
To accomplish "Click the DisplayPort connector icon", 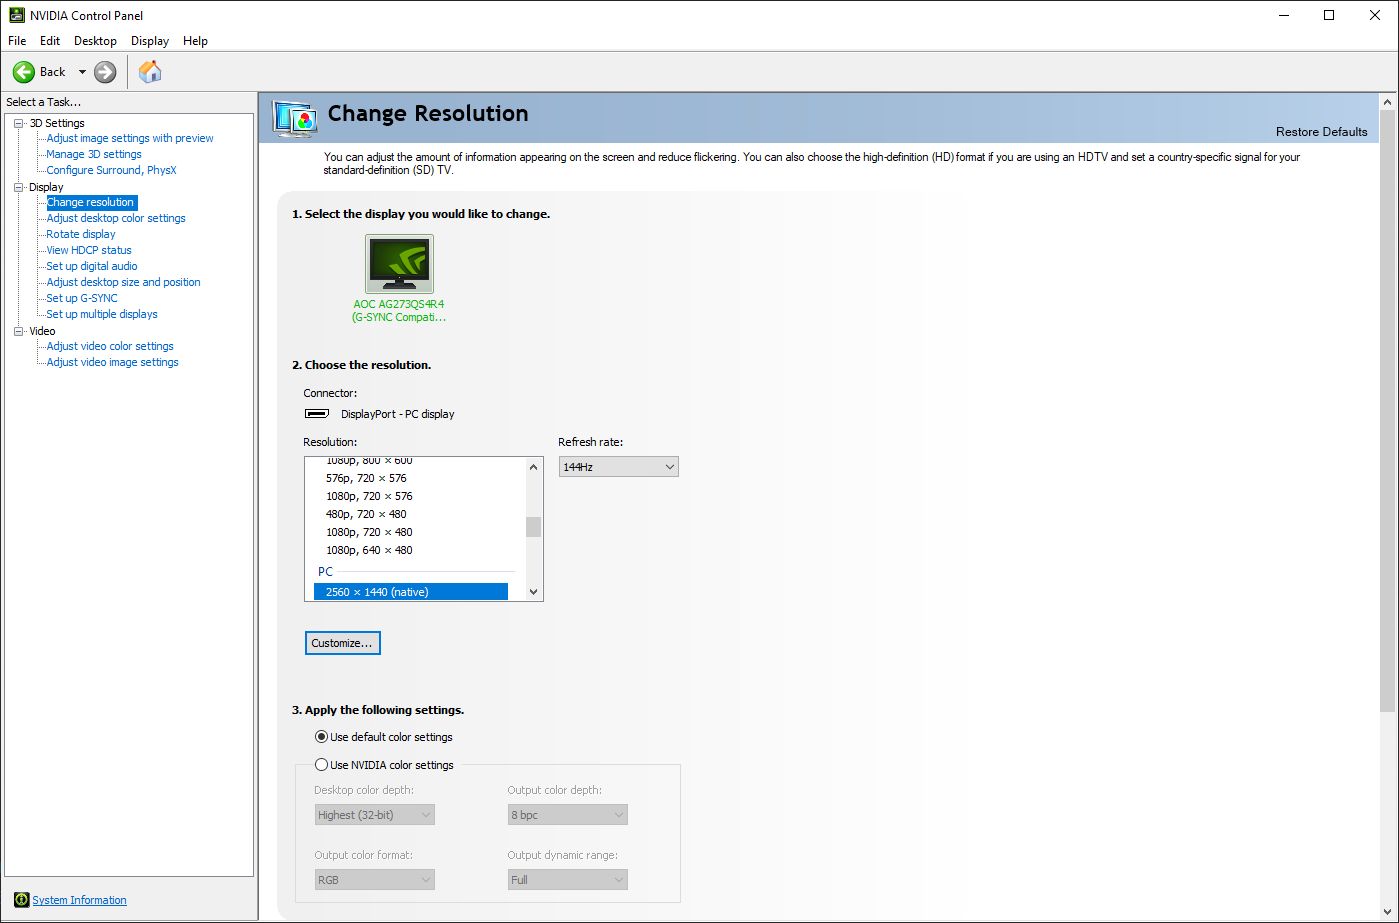I will tap(317, 413).
